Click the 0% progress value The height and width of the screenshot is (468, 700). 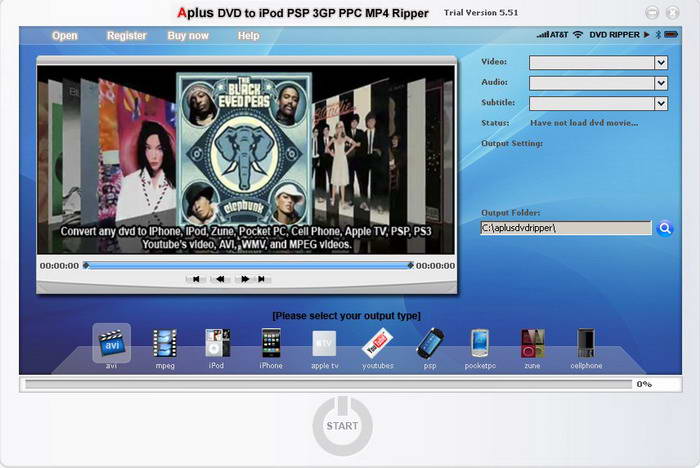click(644, 384)
